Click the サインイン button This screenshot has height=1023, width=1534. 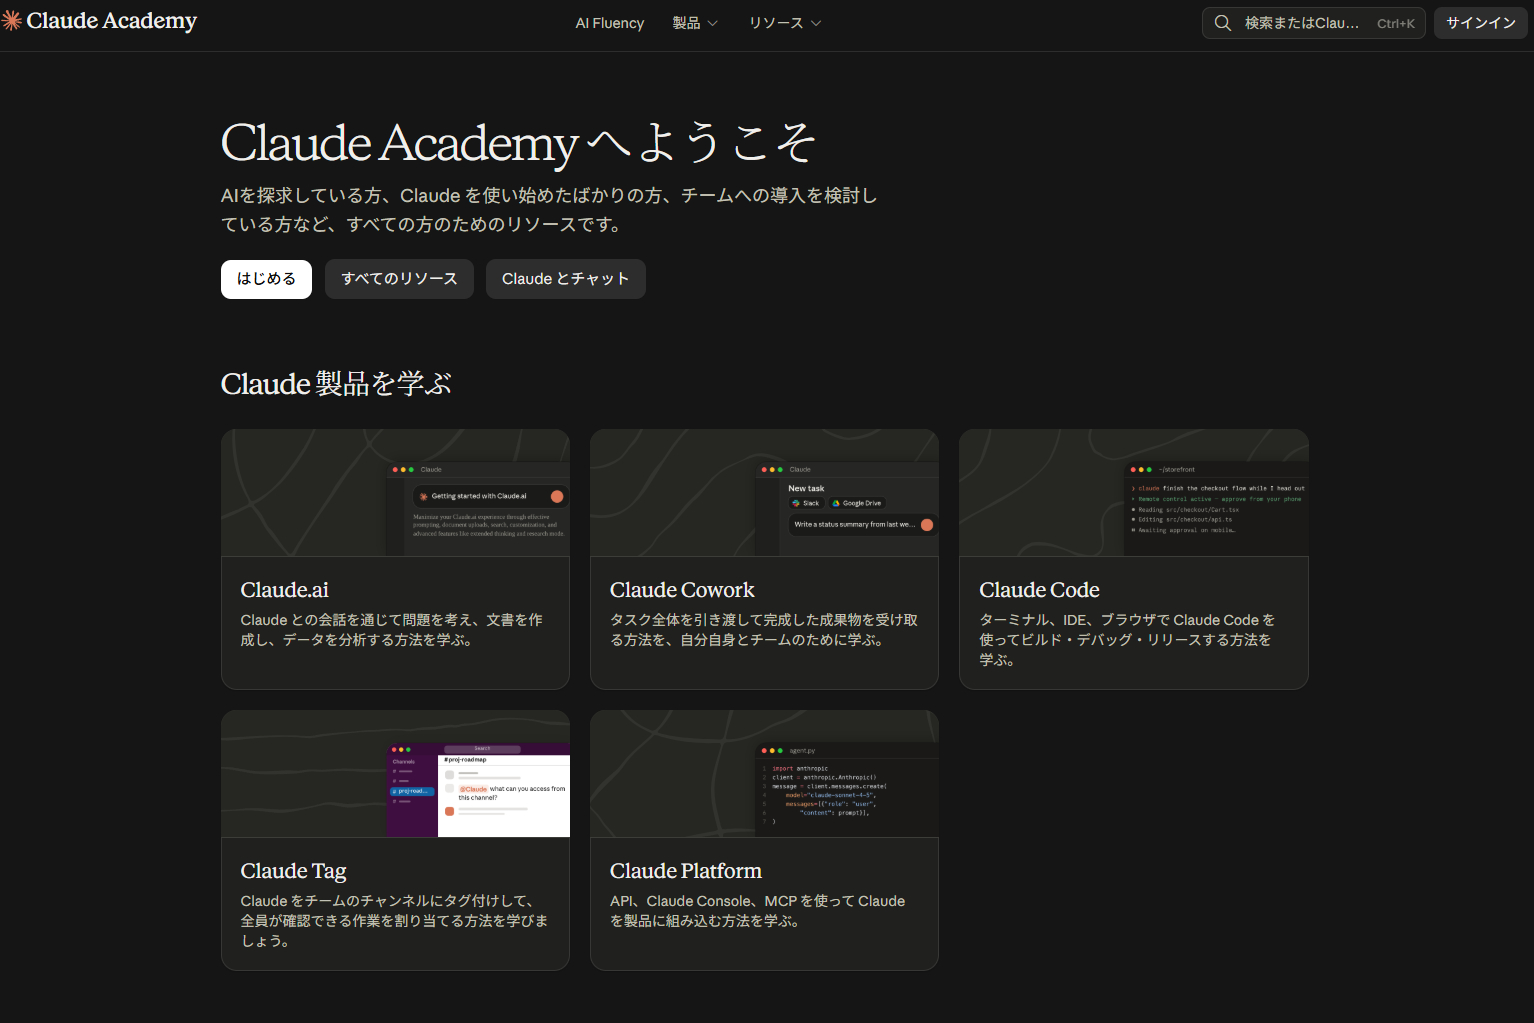pyautogui.click(x=1481, y=23)
